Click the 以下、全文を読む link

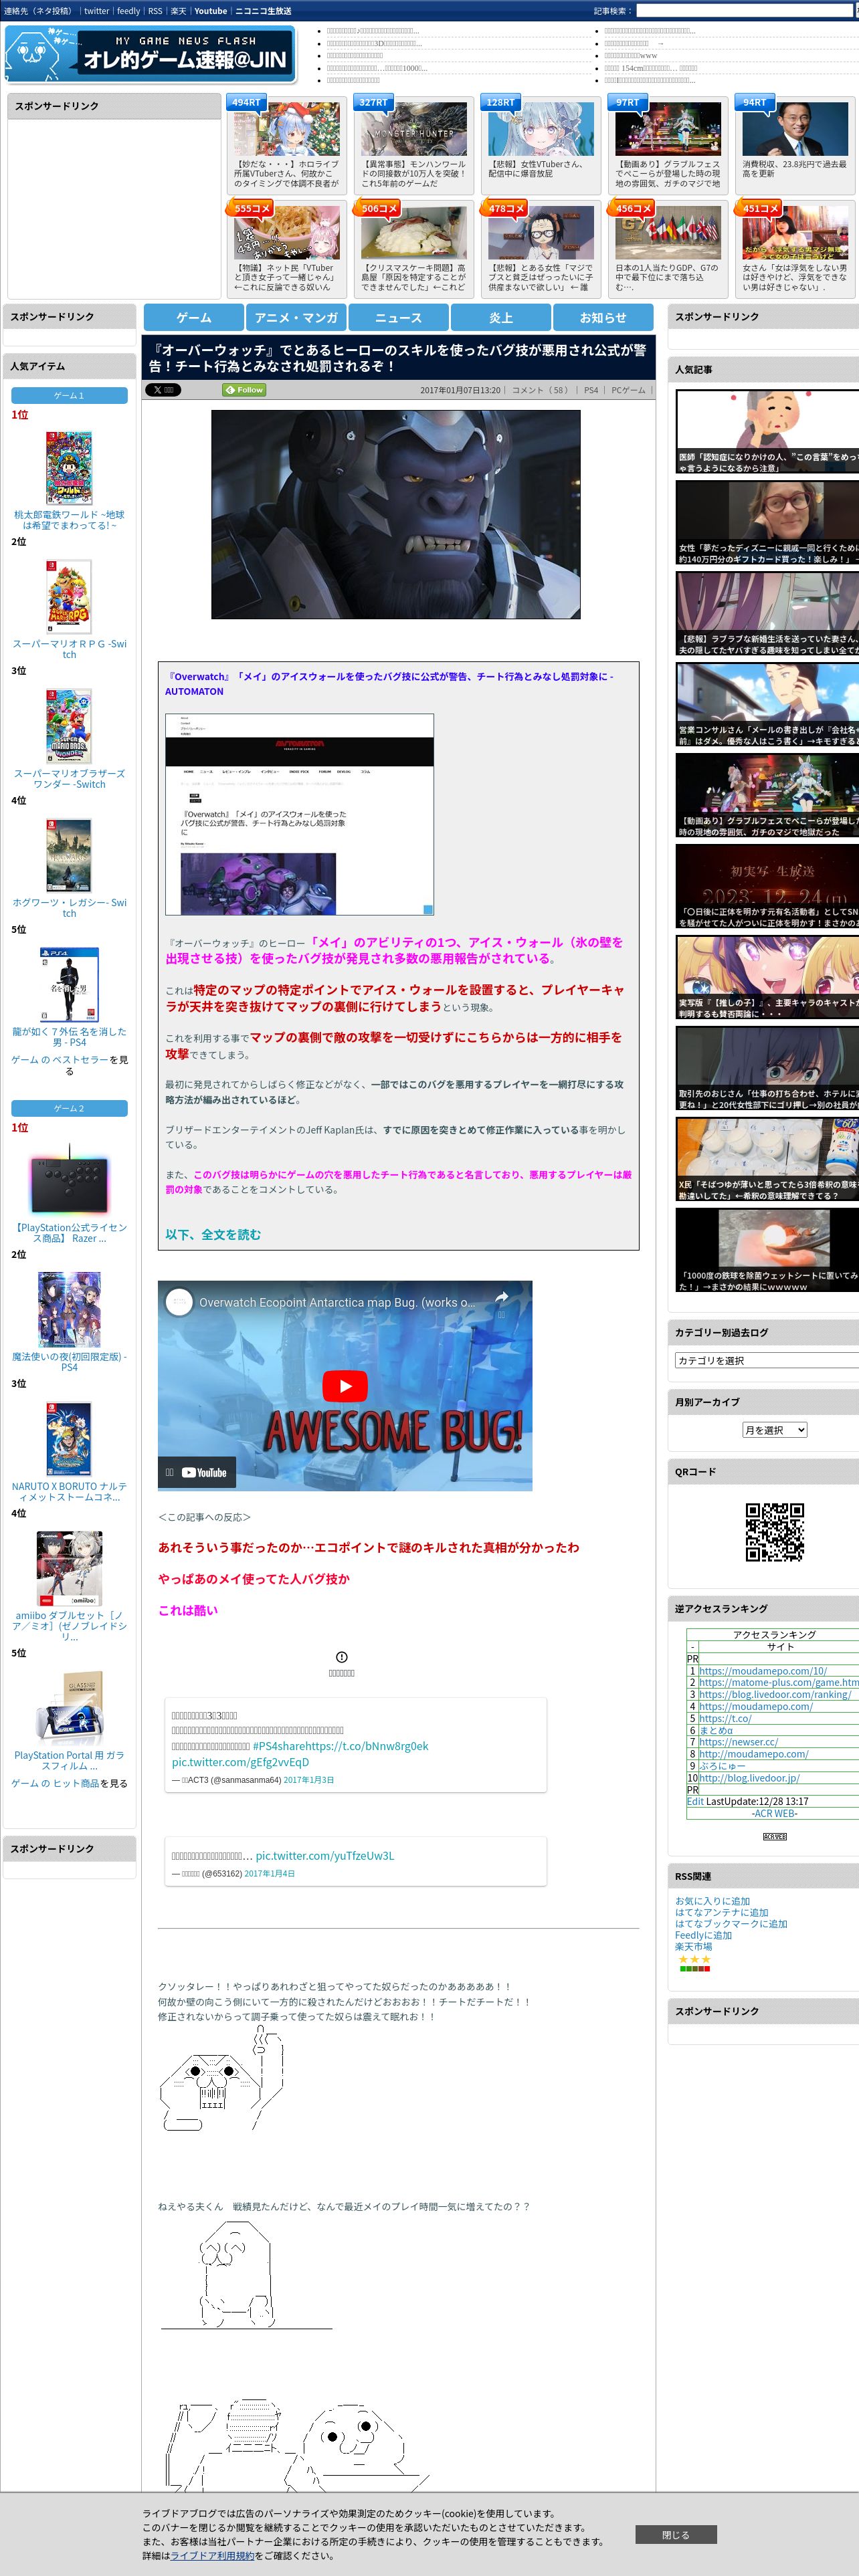tap(213, 1234)
